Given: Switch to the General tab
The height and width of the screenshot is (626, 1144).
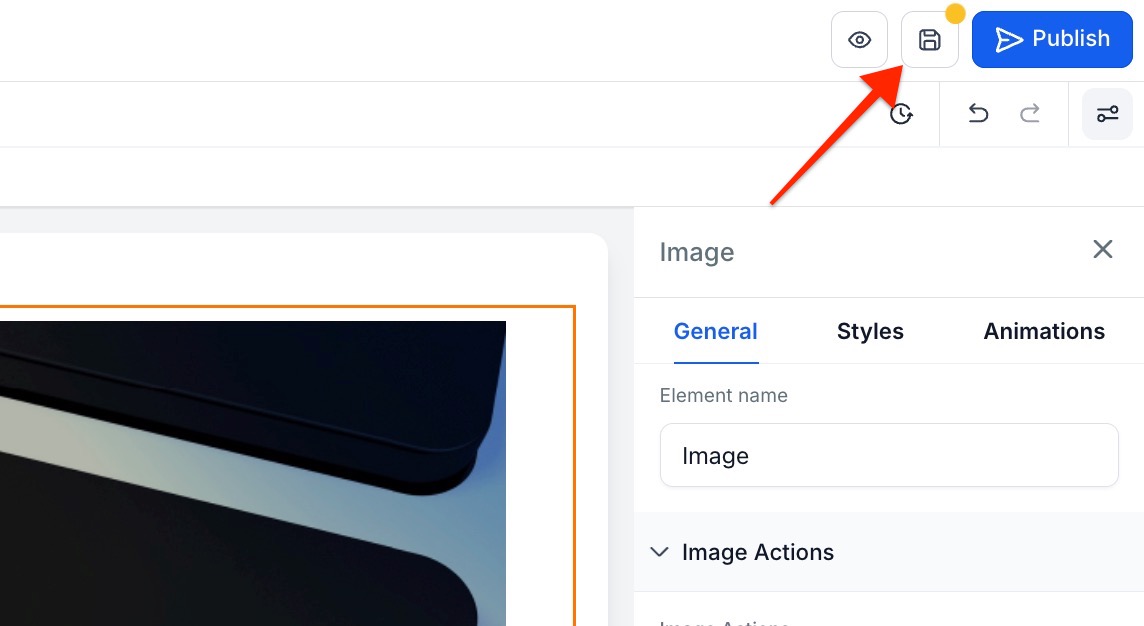Looking at the screenshot, I should (x=715, y=331).
